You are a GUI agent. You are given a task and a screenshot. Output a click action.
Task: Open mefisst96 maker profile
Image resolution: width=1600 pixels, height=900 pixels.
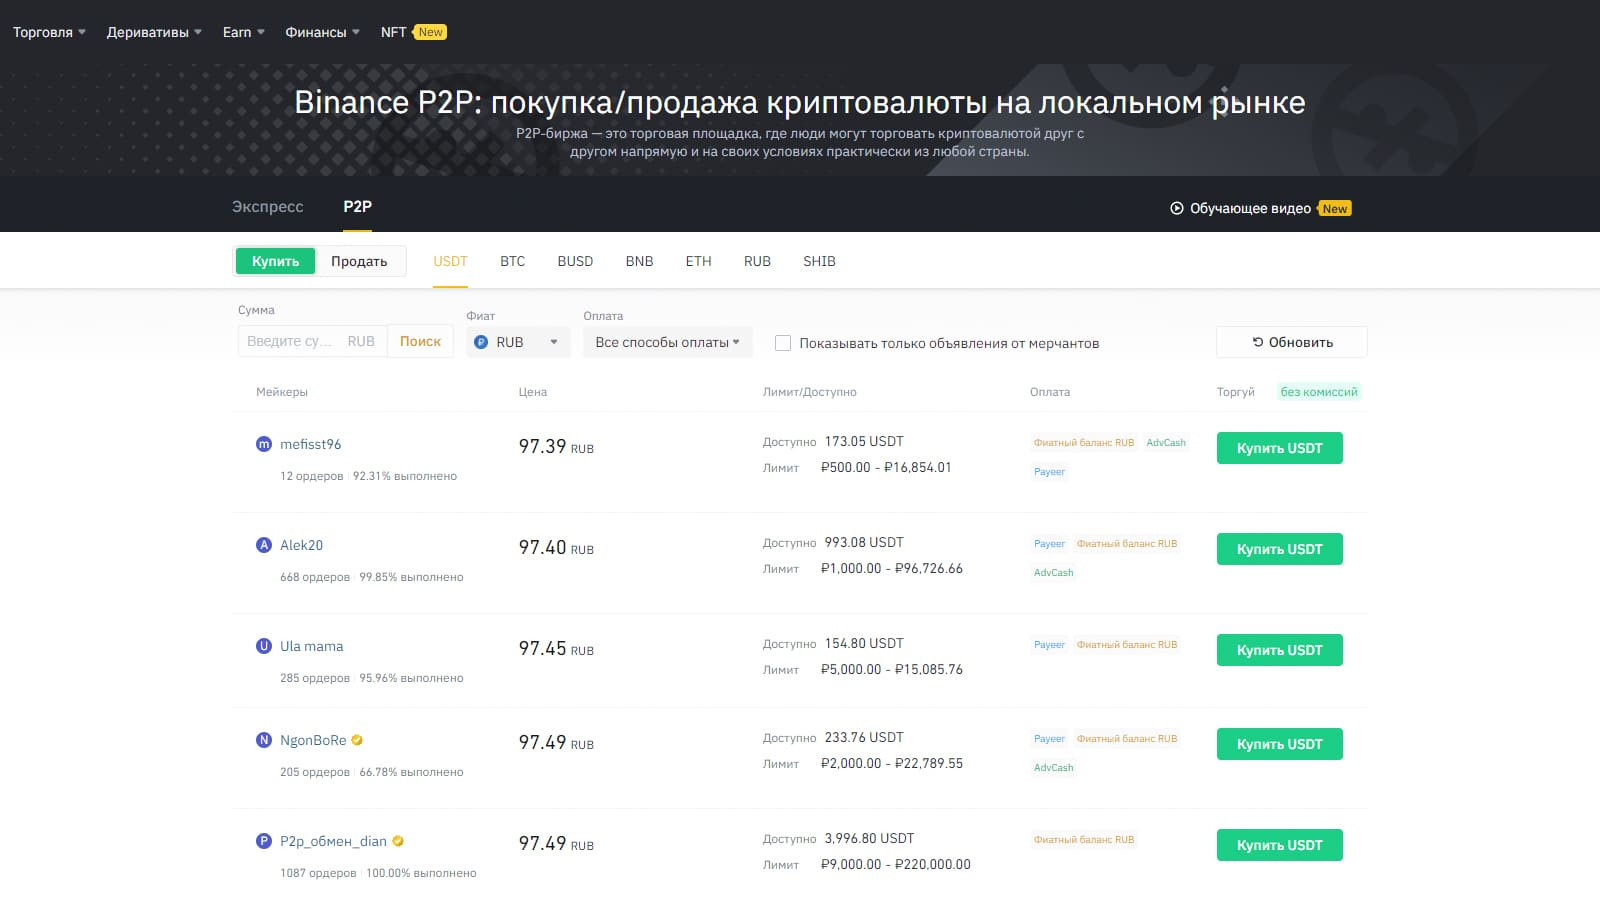tap(310, 444)
